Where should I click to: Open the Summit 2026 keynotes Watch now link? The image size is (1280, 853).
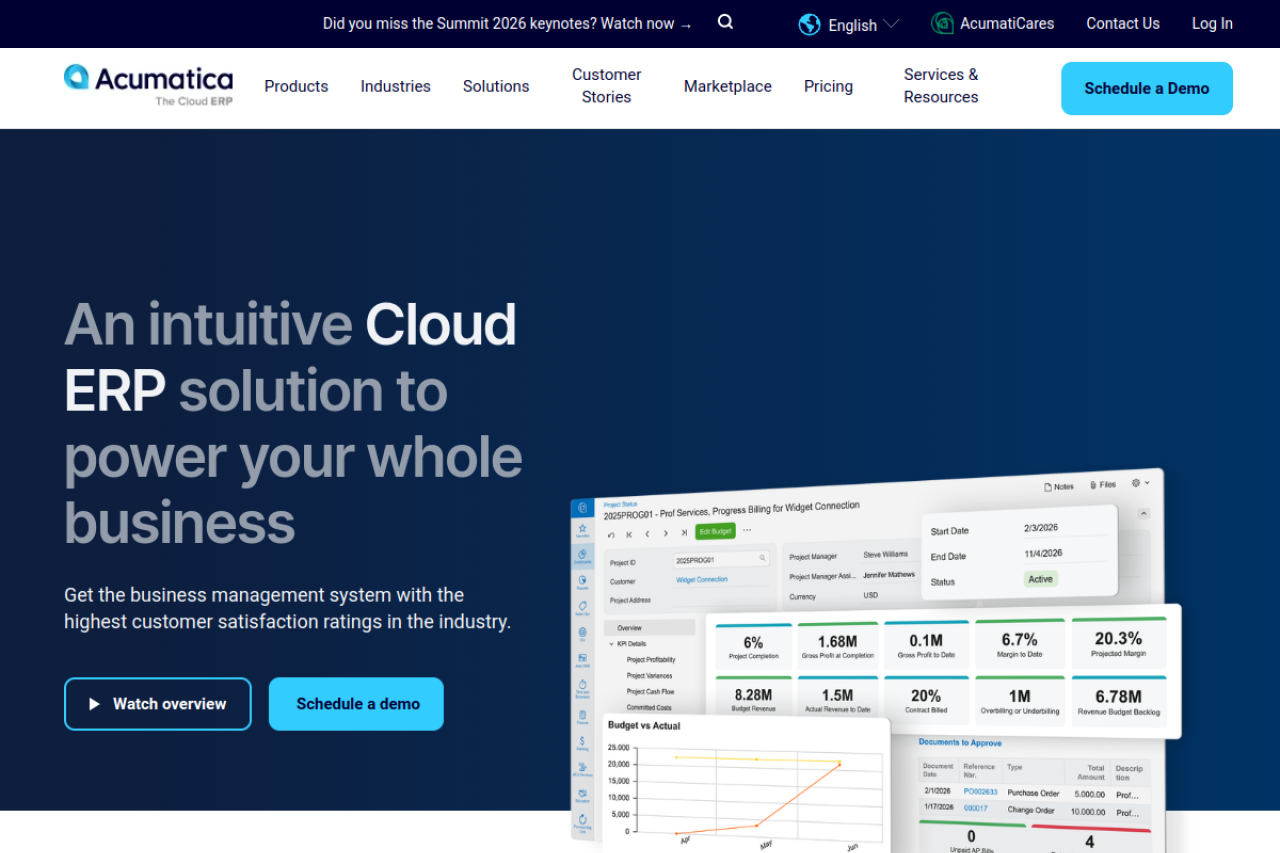click(507, 23)
